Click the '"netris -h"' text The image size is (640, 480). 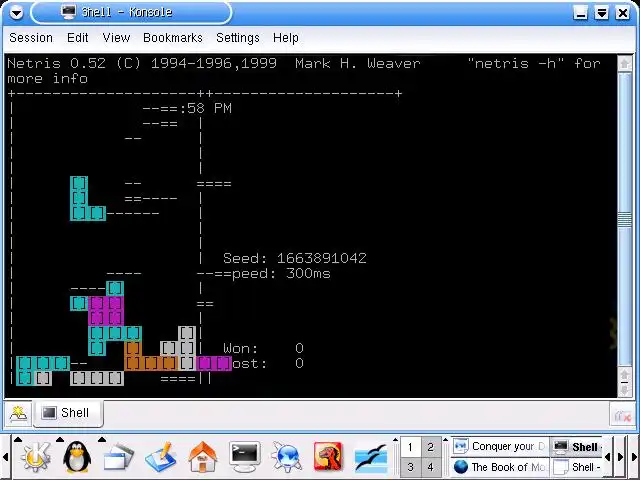click(516, 63)
